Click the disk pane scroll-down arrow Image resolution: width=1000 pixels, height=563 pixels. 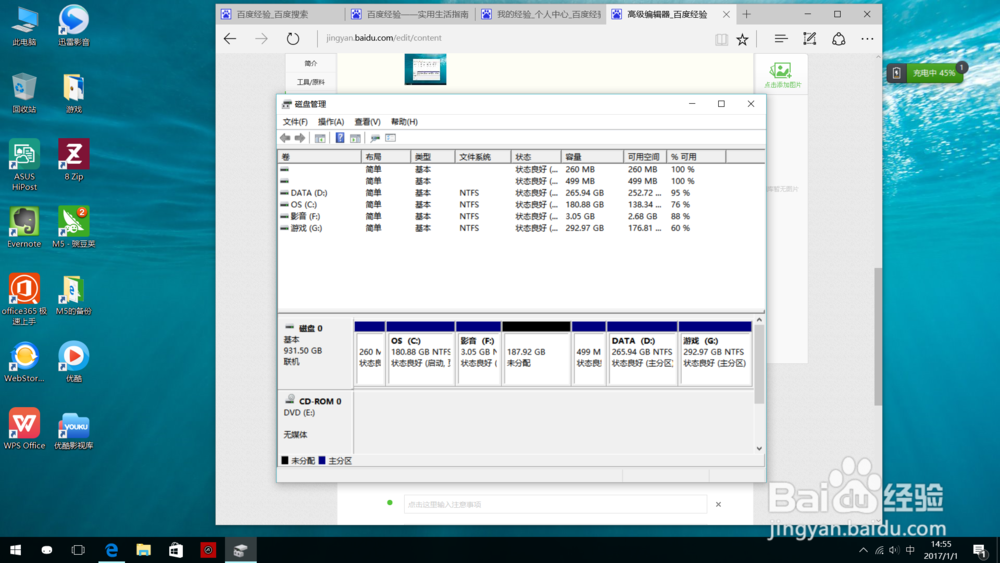[759, 448]
